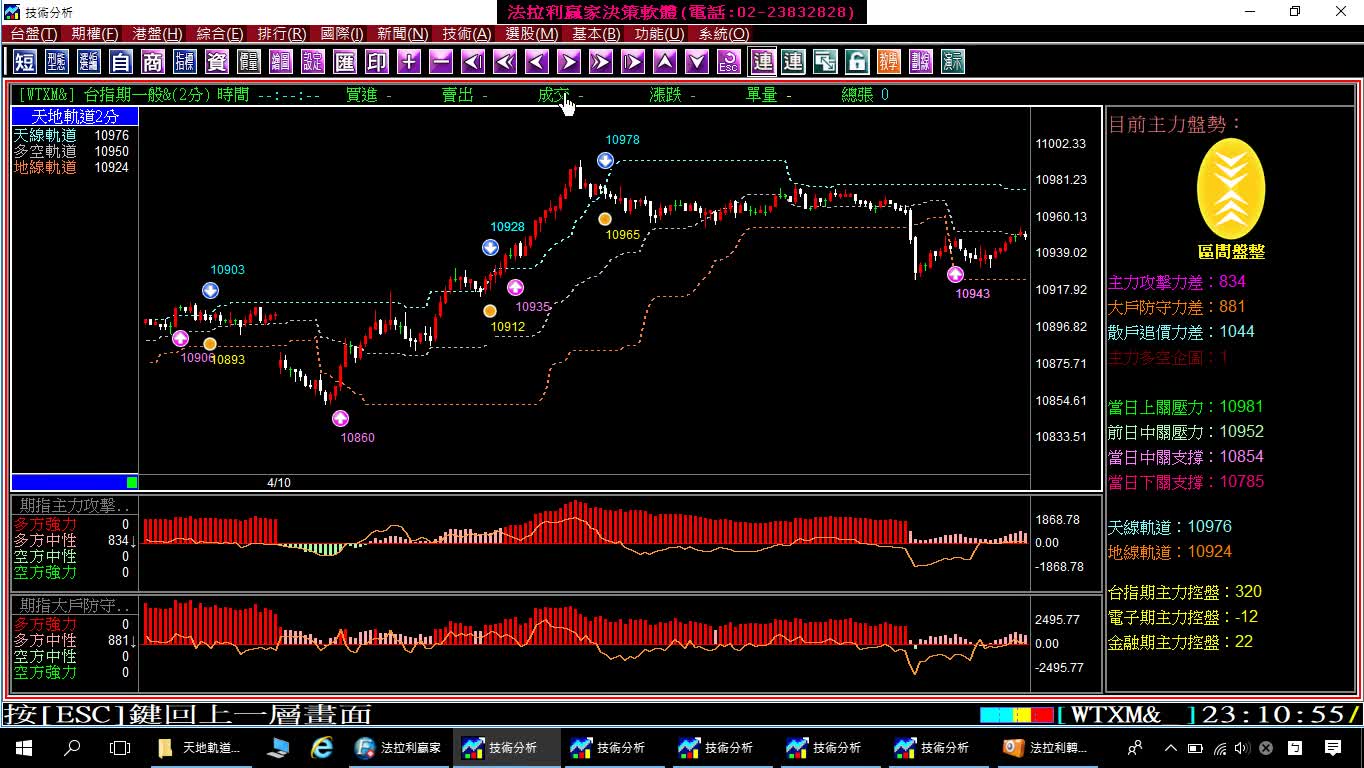Open the 基本(B) menu
The height and width of the screenshot is (768, 1364).
(596, 34)
